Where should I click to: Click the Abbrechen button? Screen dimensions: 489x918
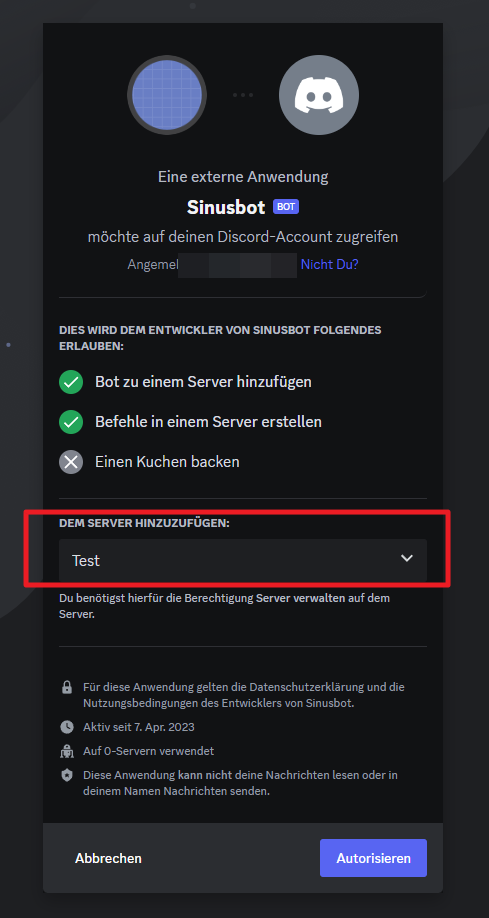(108, 858)
